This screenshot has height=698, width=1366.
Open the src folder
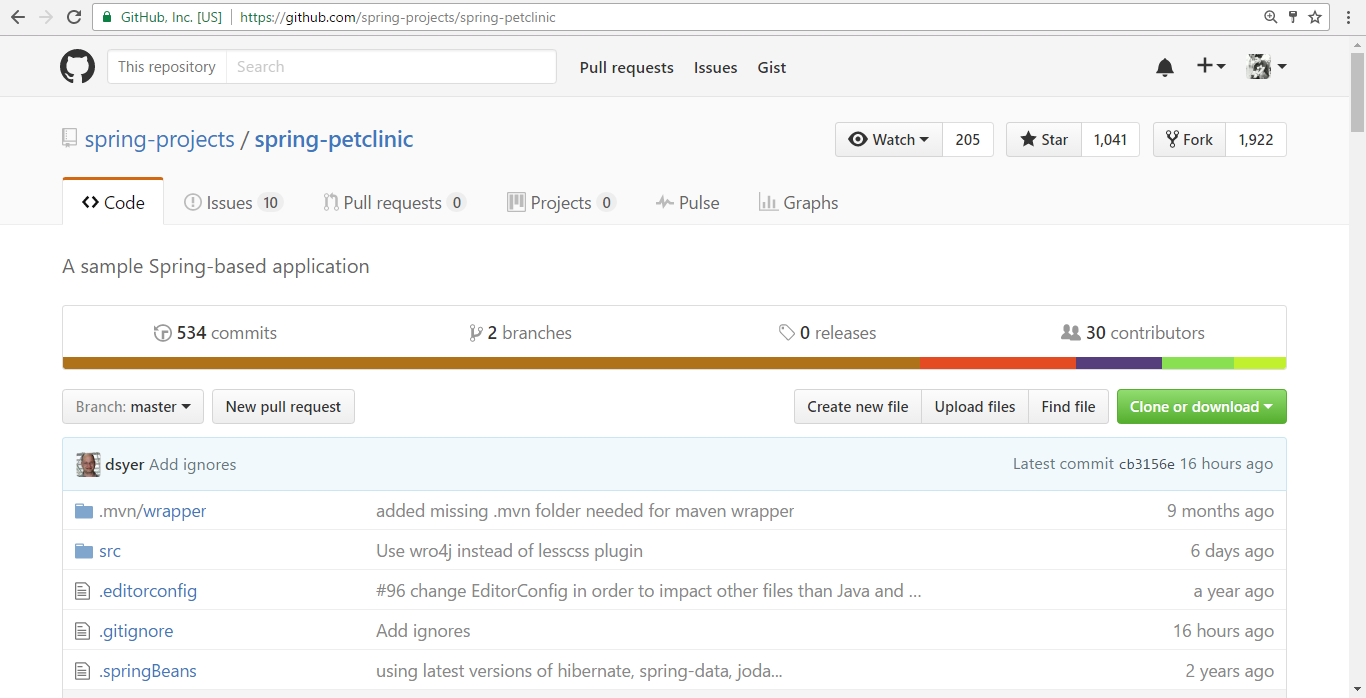[x=110, y=551]
